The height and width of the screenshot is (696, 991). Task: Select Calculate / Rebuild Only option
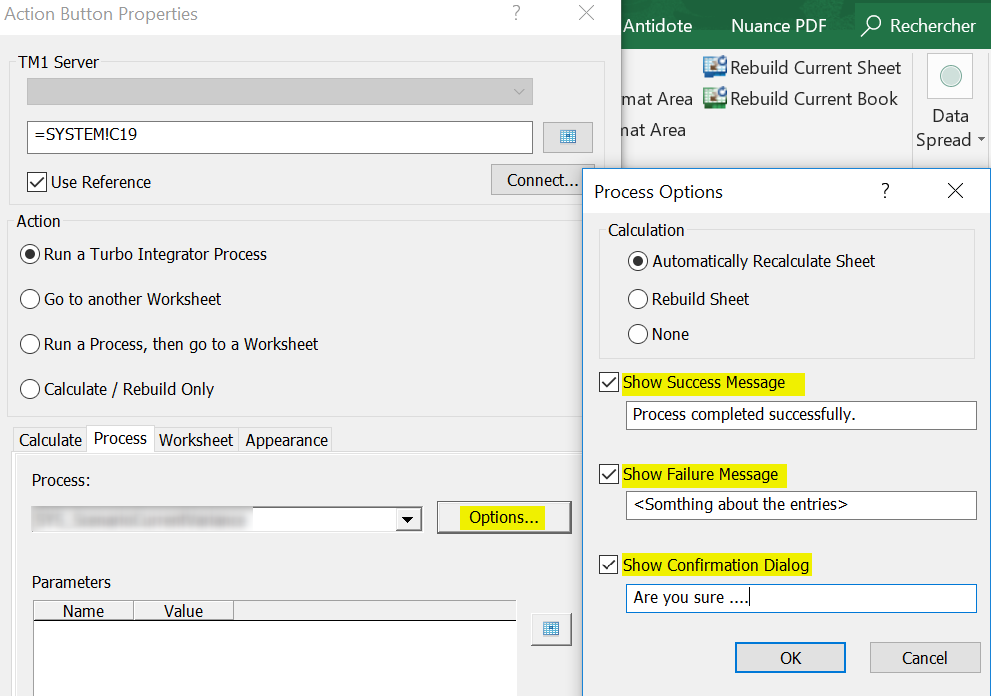pyautogui.click(x=30, y=389)
